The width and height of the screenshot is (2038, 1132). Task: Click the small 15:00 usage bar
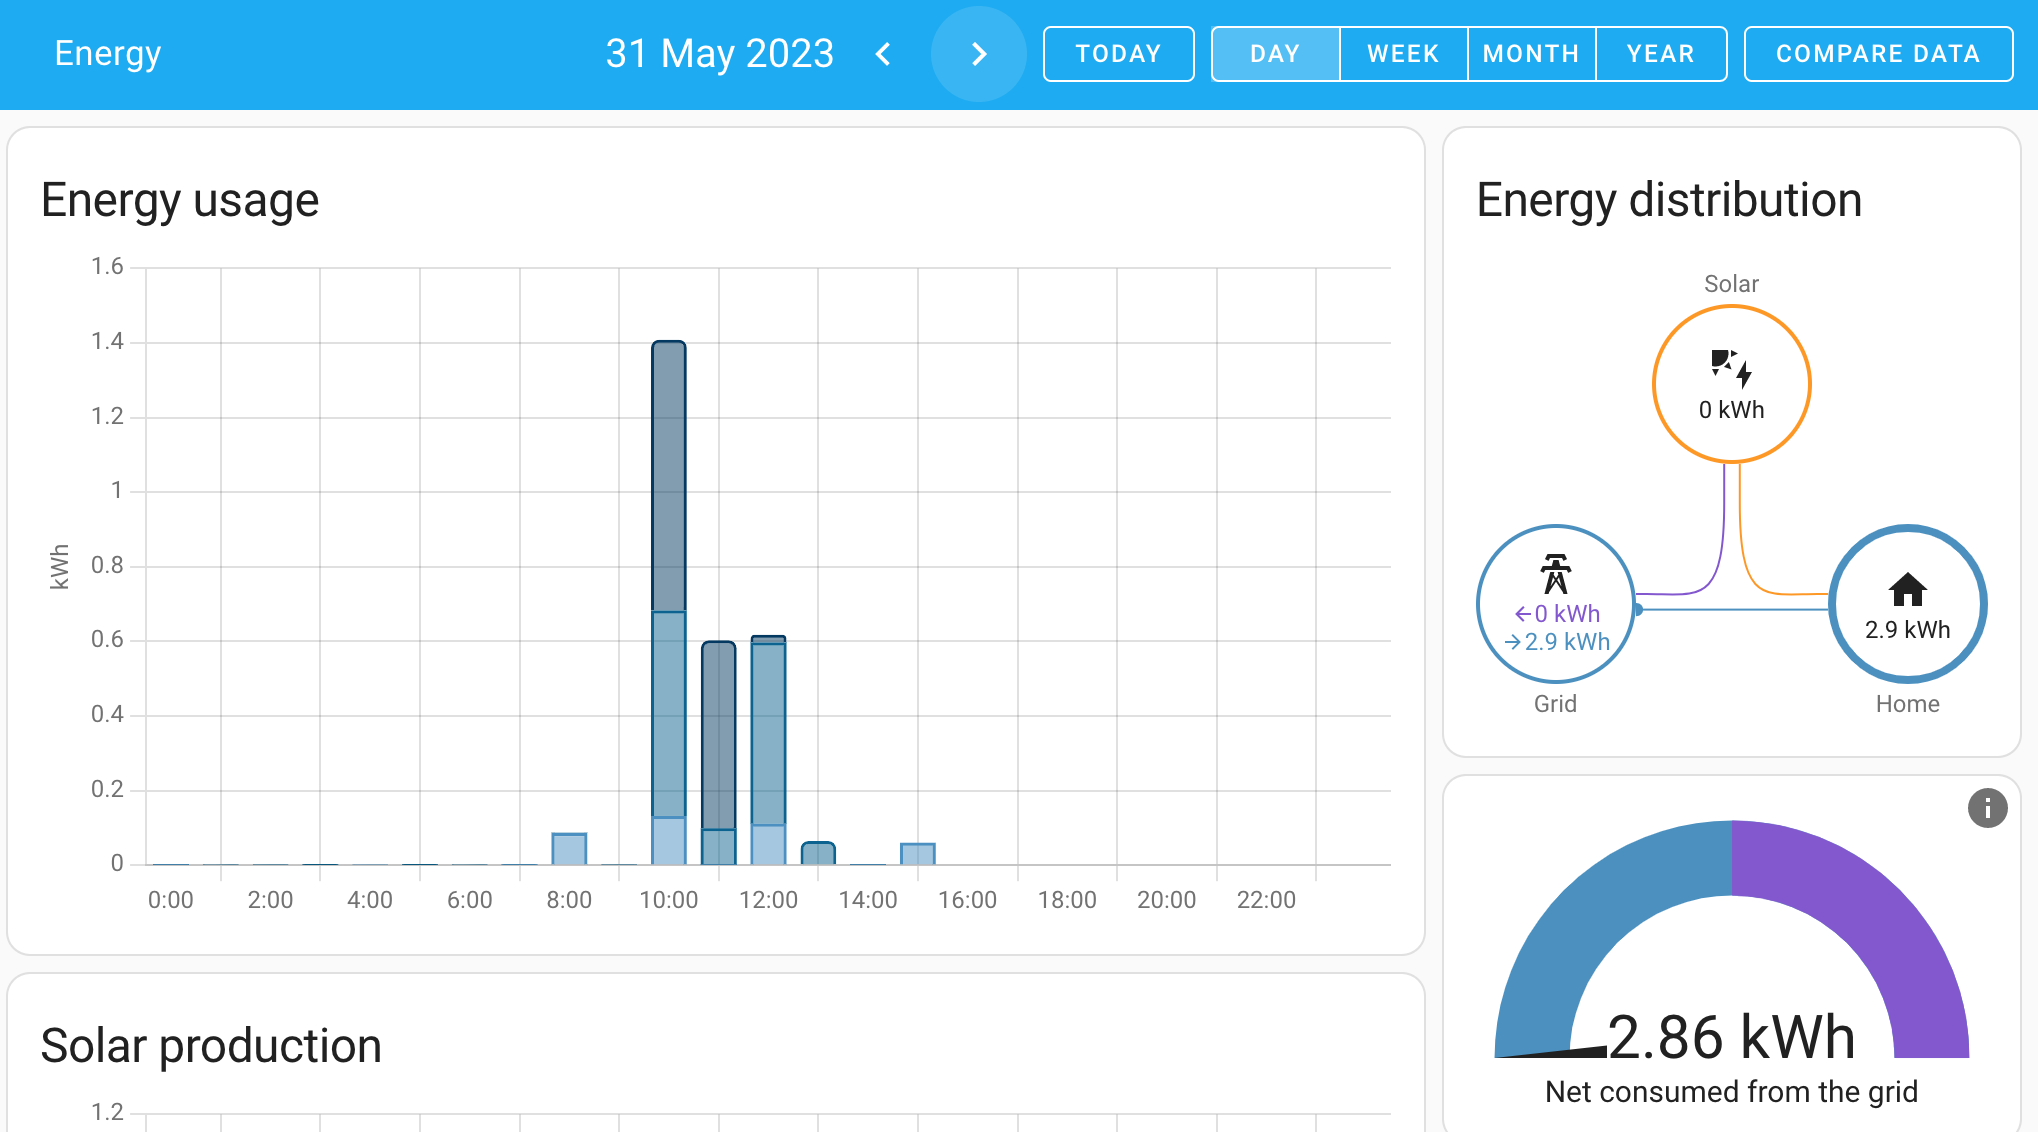[917, 854]
